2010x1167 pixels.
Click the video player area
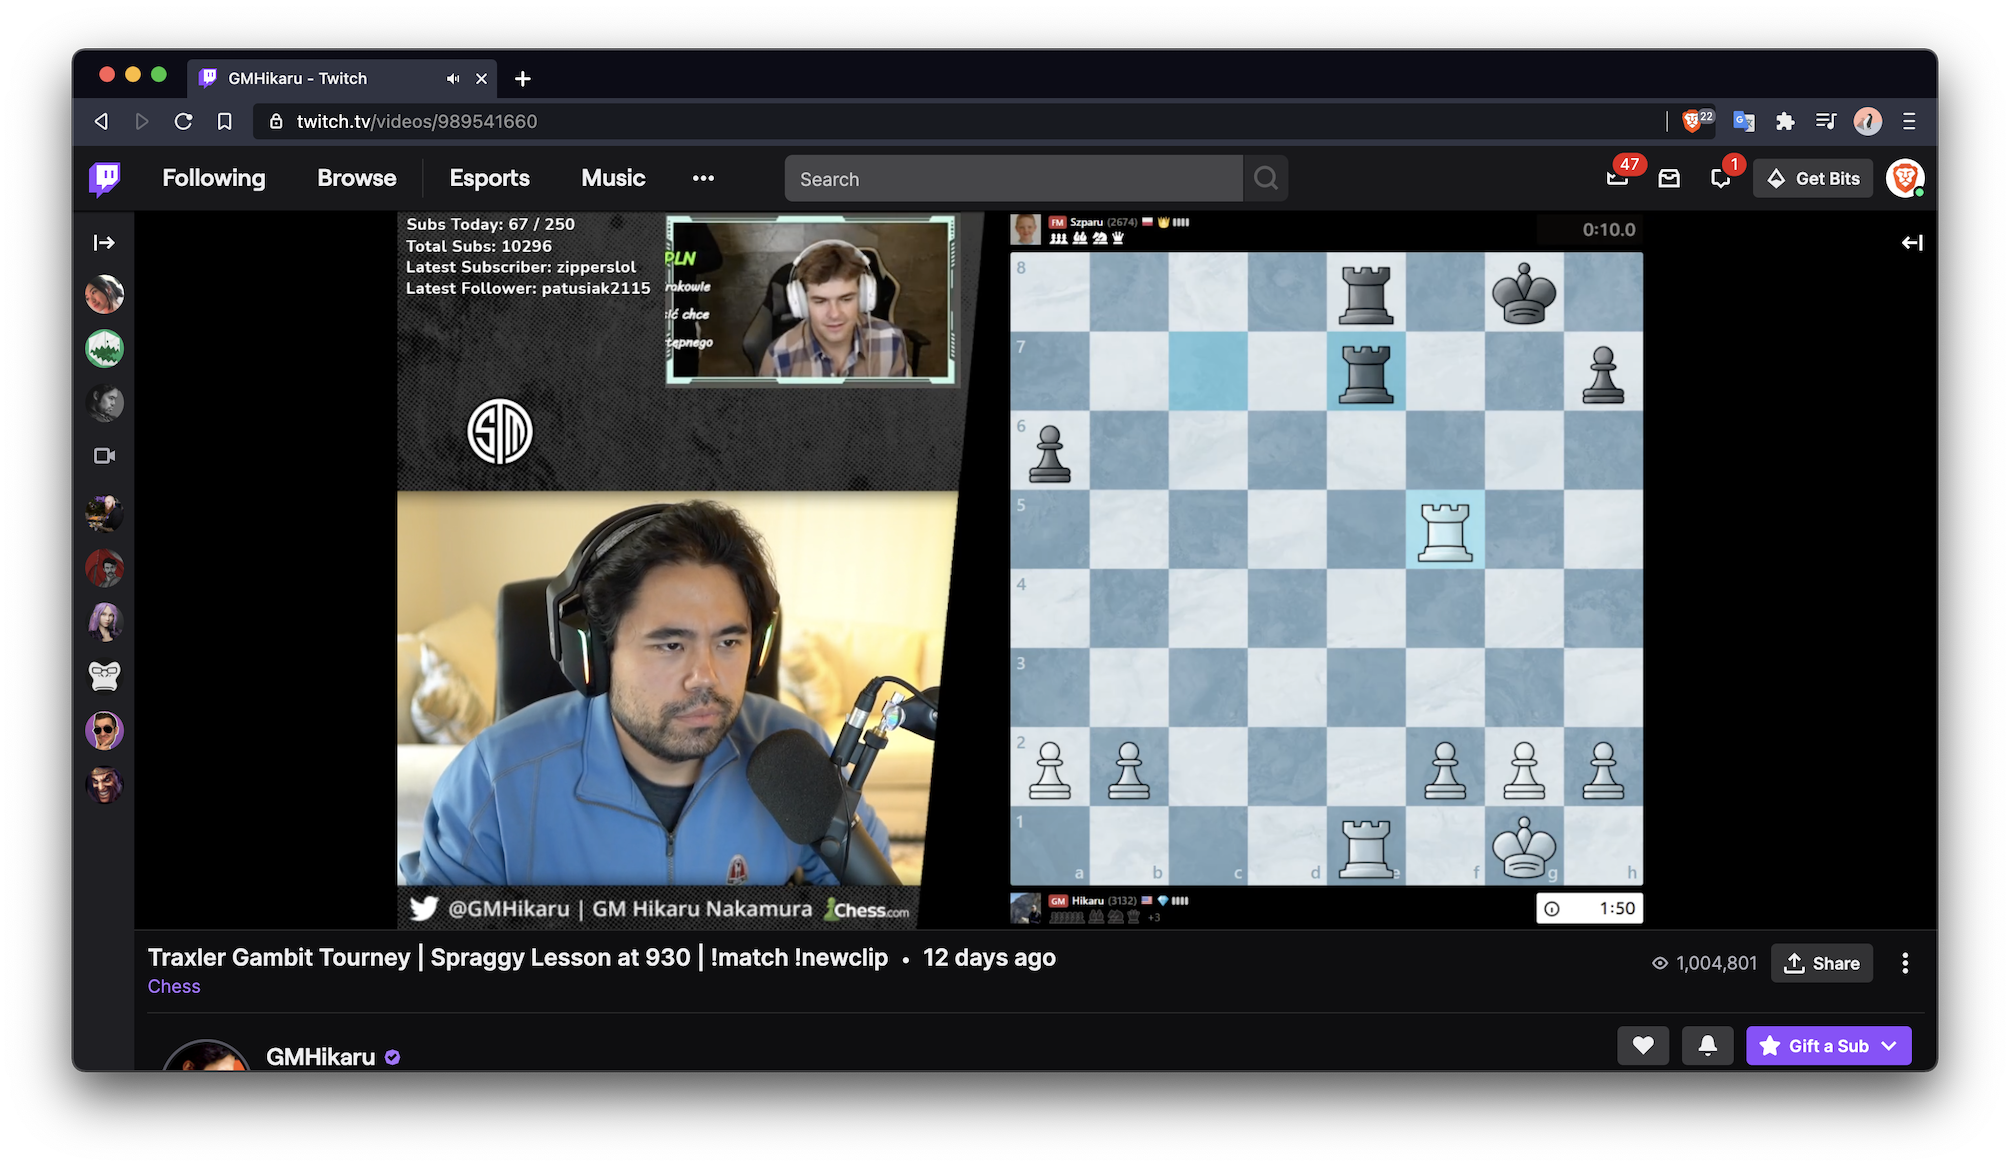click(x=1035, y=570)
